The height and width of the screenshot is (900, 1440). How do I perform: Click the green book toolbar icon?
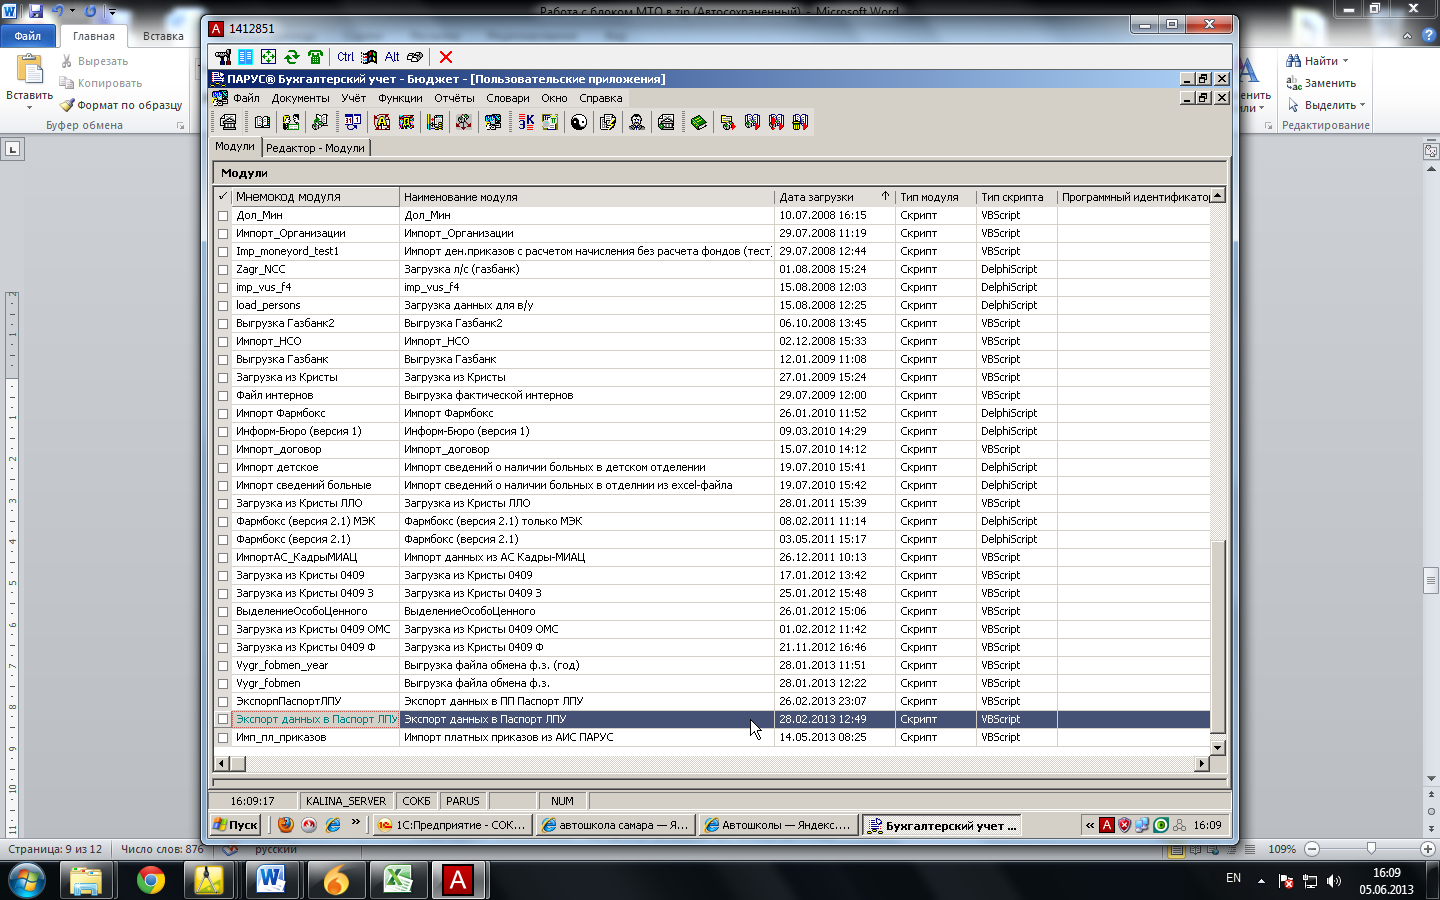(698, 122)
